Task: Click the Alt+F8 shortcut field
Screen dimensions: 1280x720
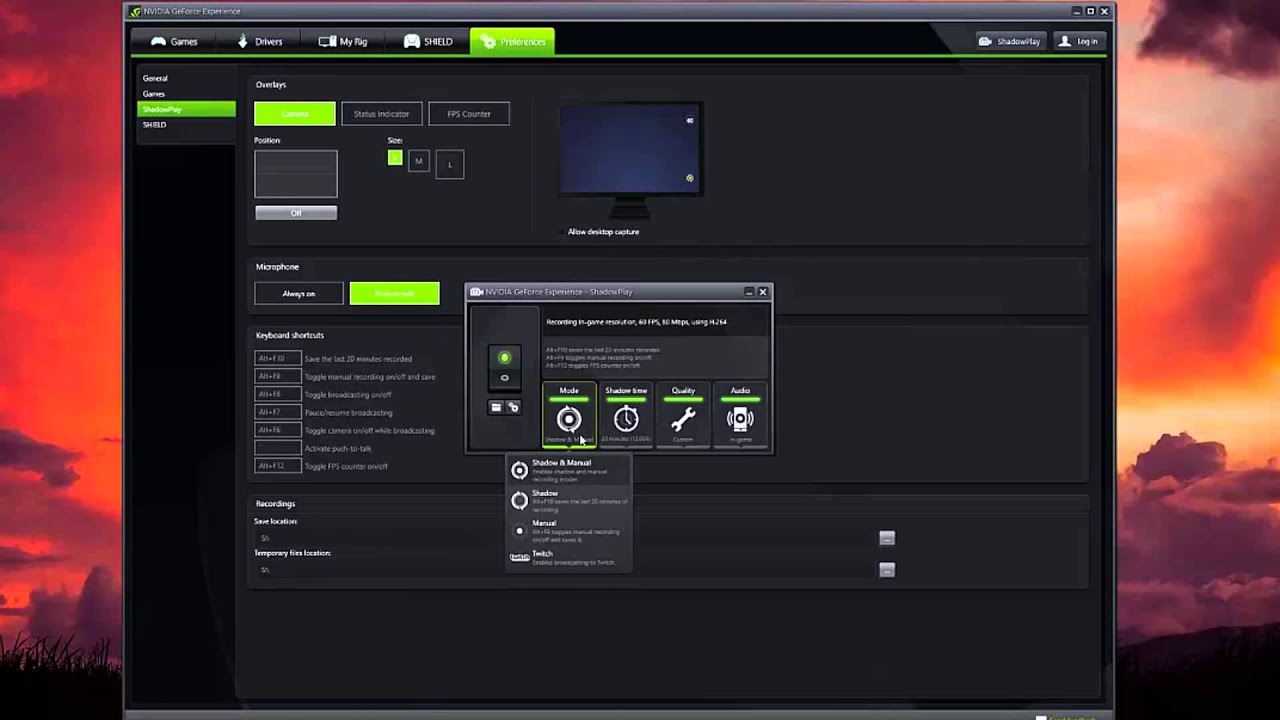Action: click(277, 395)
